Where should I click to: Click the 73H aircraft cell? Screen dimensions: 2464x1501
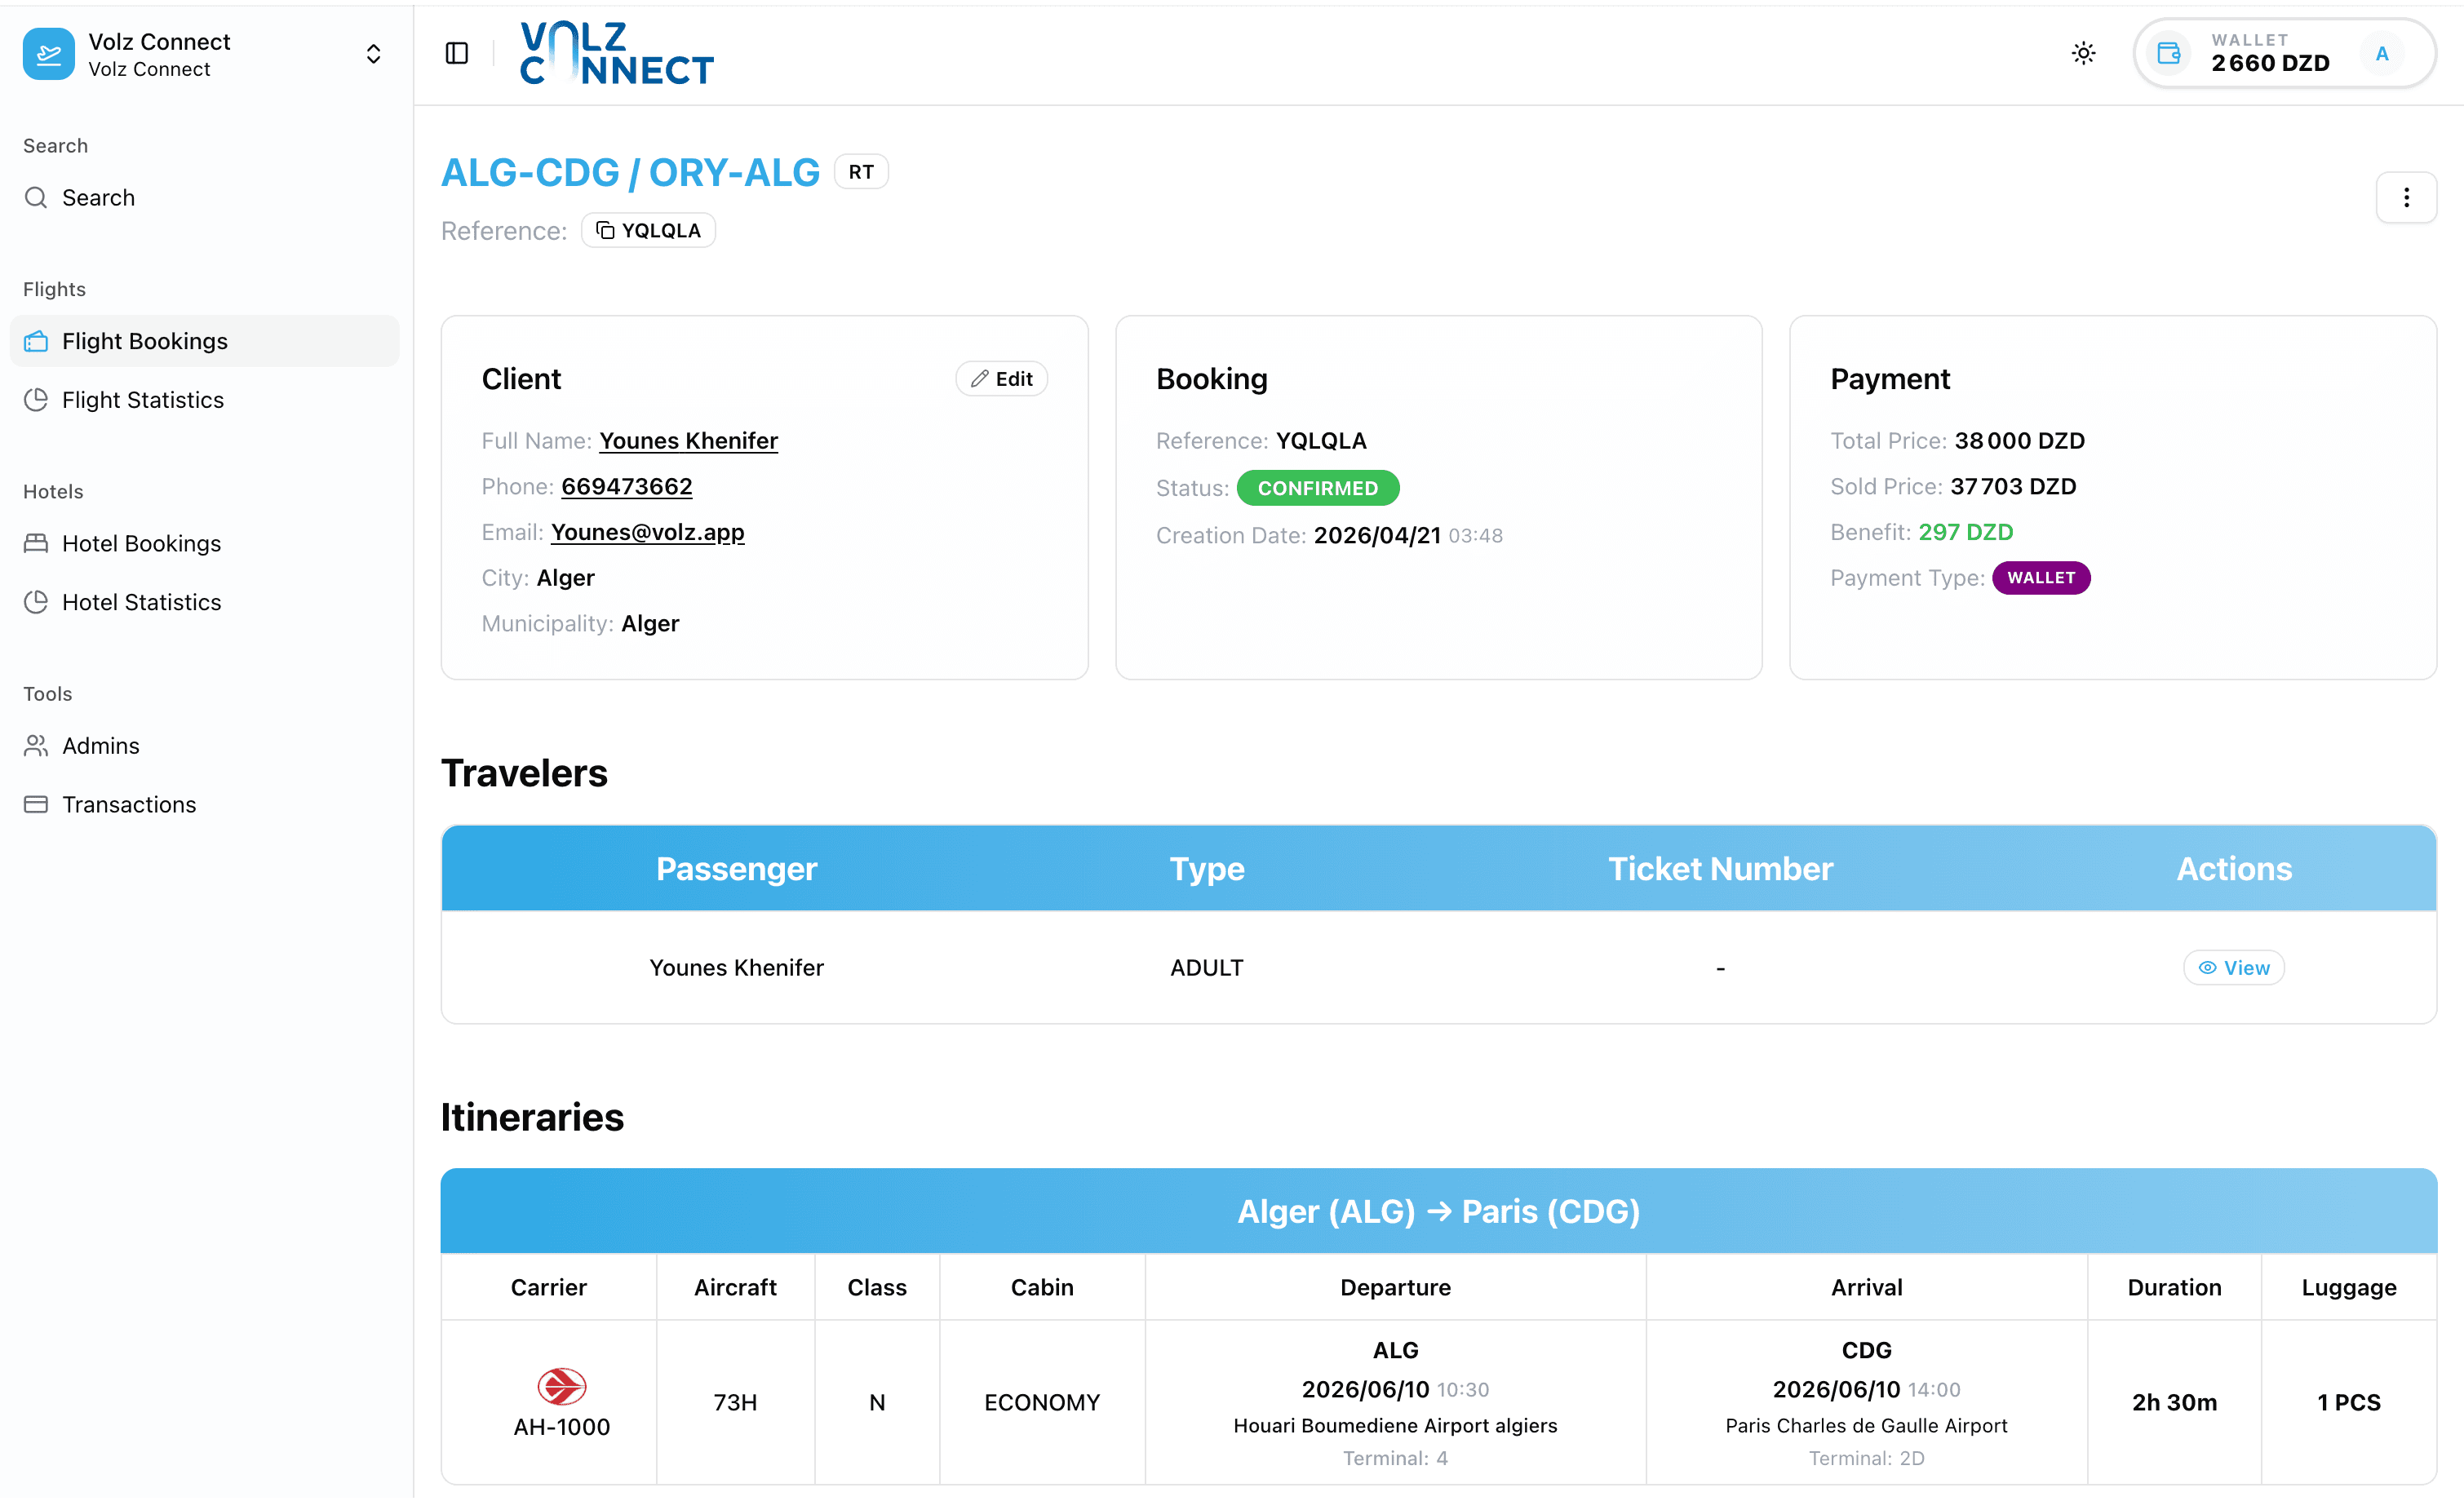(x=735, y=1402)
